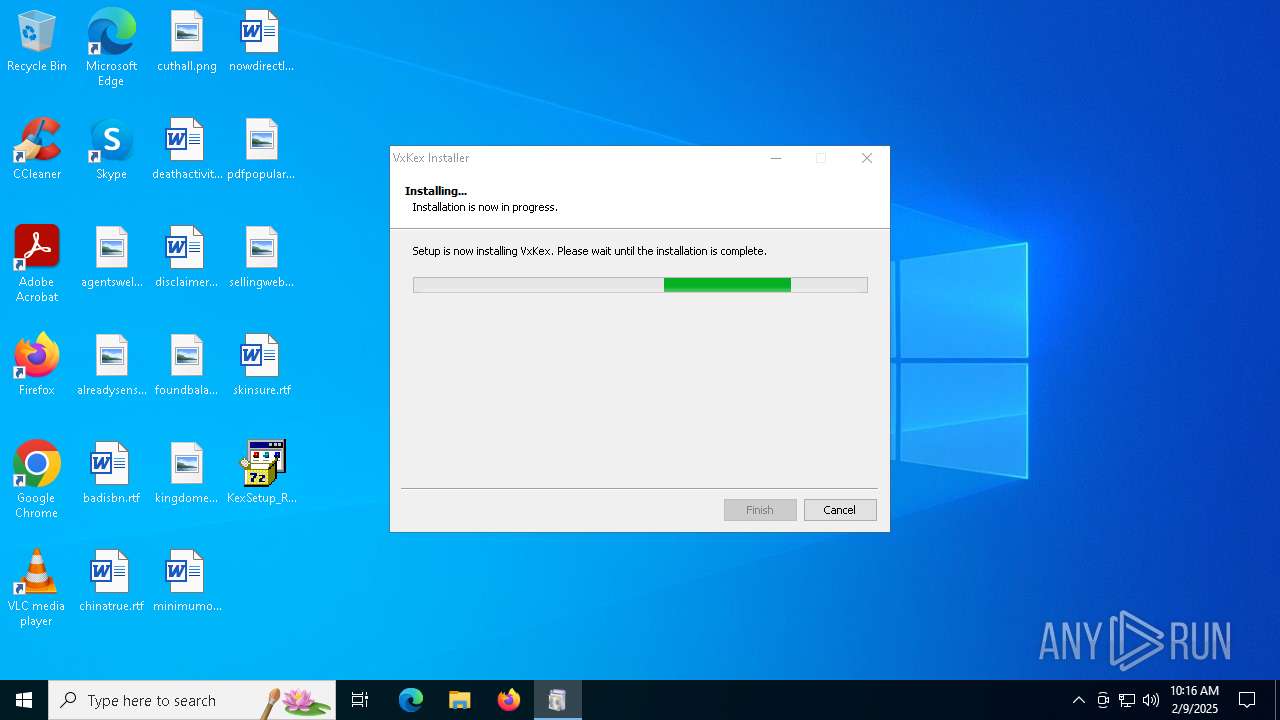This screenshot has width=1280, height=720.
Task: Select the sellingweb... file icon
Action: click(x=261, y=258)
